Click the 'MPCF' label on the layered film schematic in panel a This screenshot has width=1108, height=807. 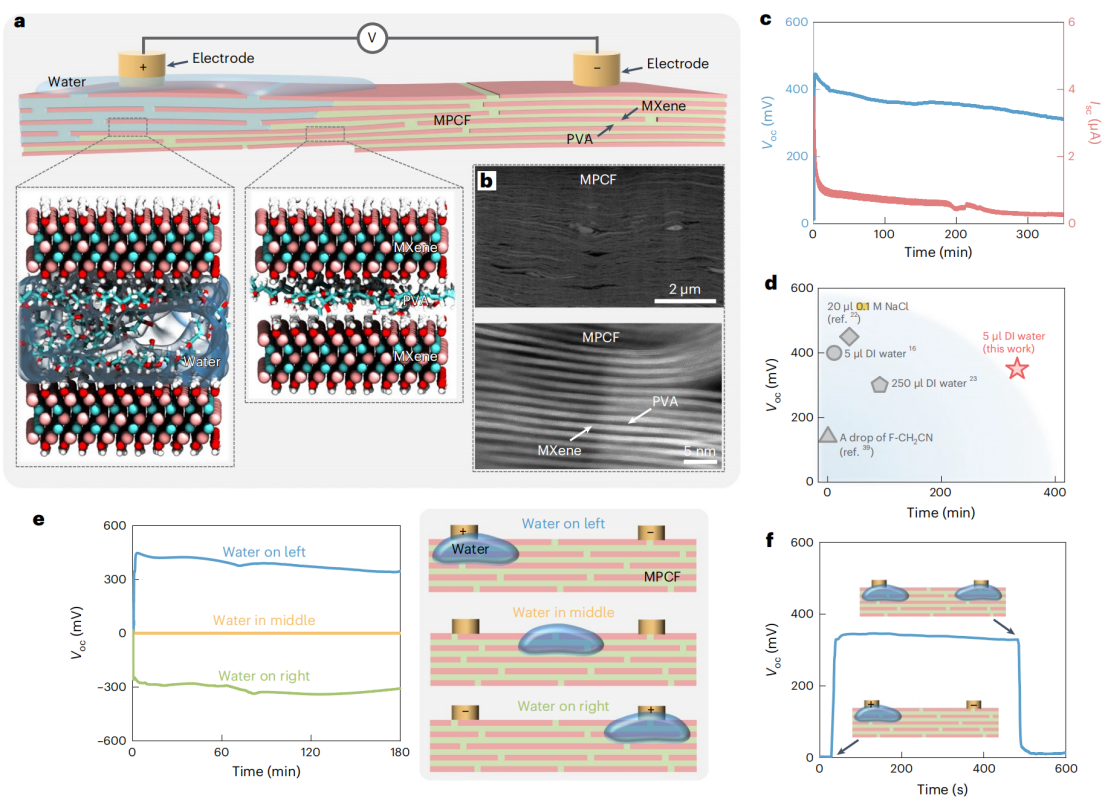coord(452,120)
